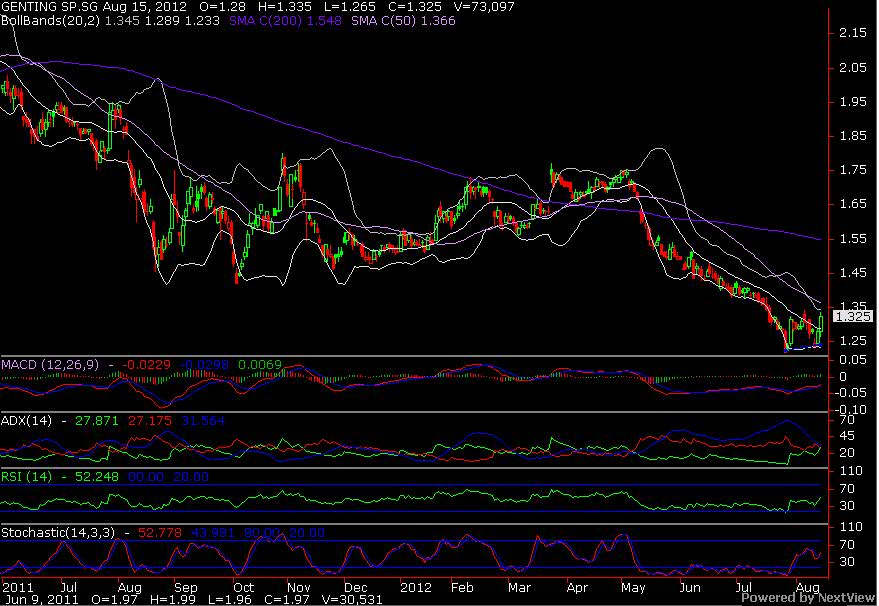This screenshot has height=606, width=879.
Task: Click the '2011' year marker on time axis
Action: (18, 588)
